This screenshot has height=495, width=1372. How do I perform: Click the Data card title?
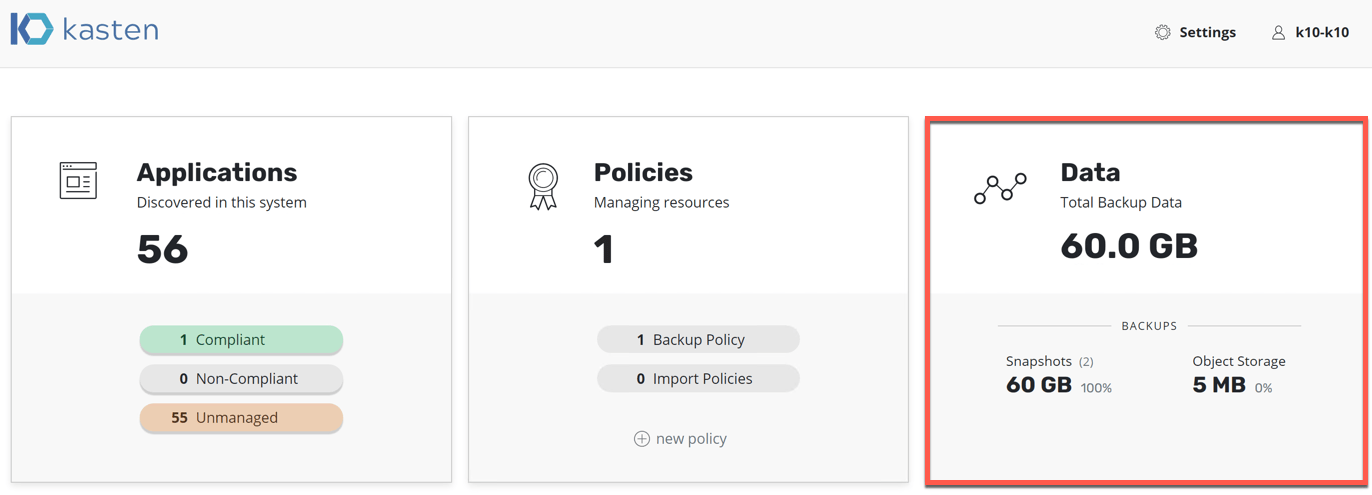point(1090,172)
